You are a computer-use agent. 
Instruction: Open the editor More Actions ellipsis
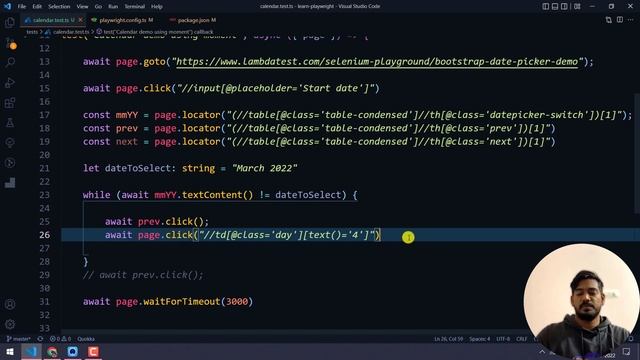tap(631, 20)
